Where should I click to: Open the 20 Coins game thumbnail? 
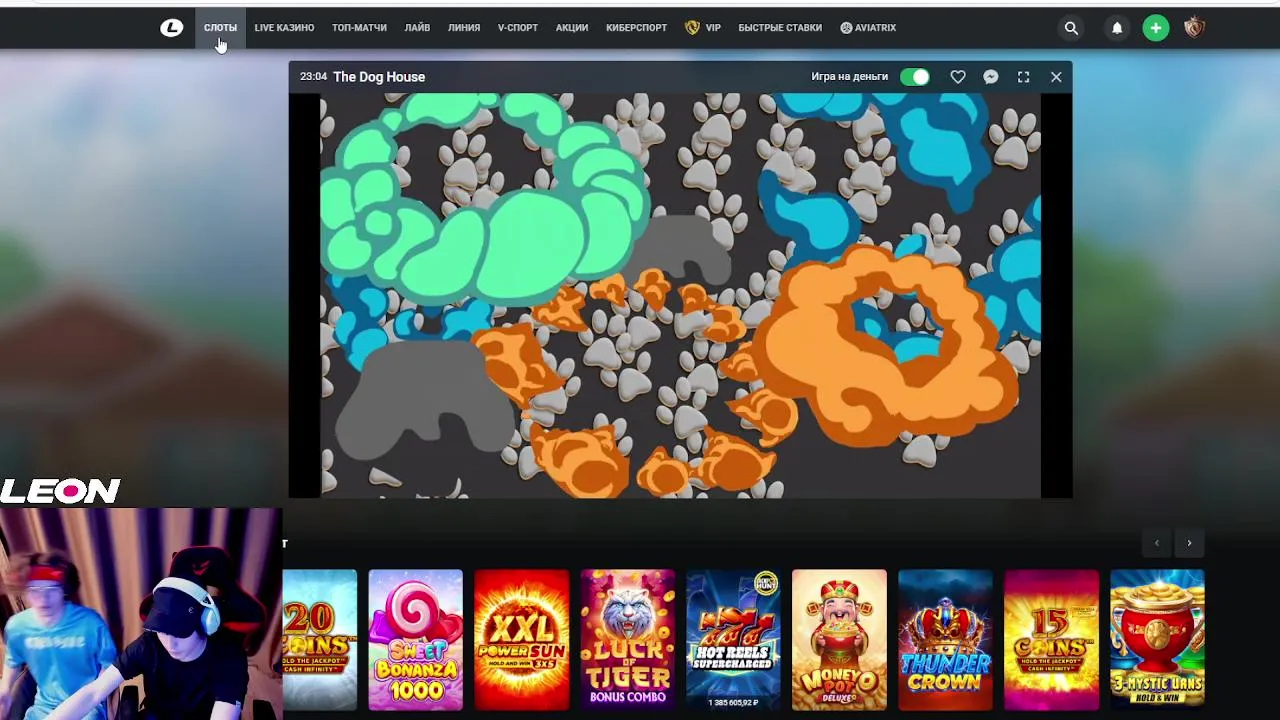[320, 640]
